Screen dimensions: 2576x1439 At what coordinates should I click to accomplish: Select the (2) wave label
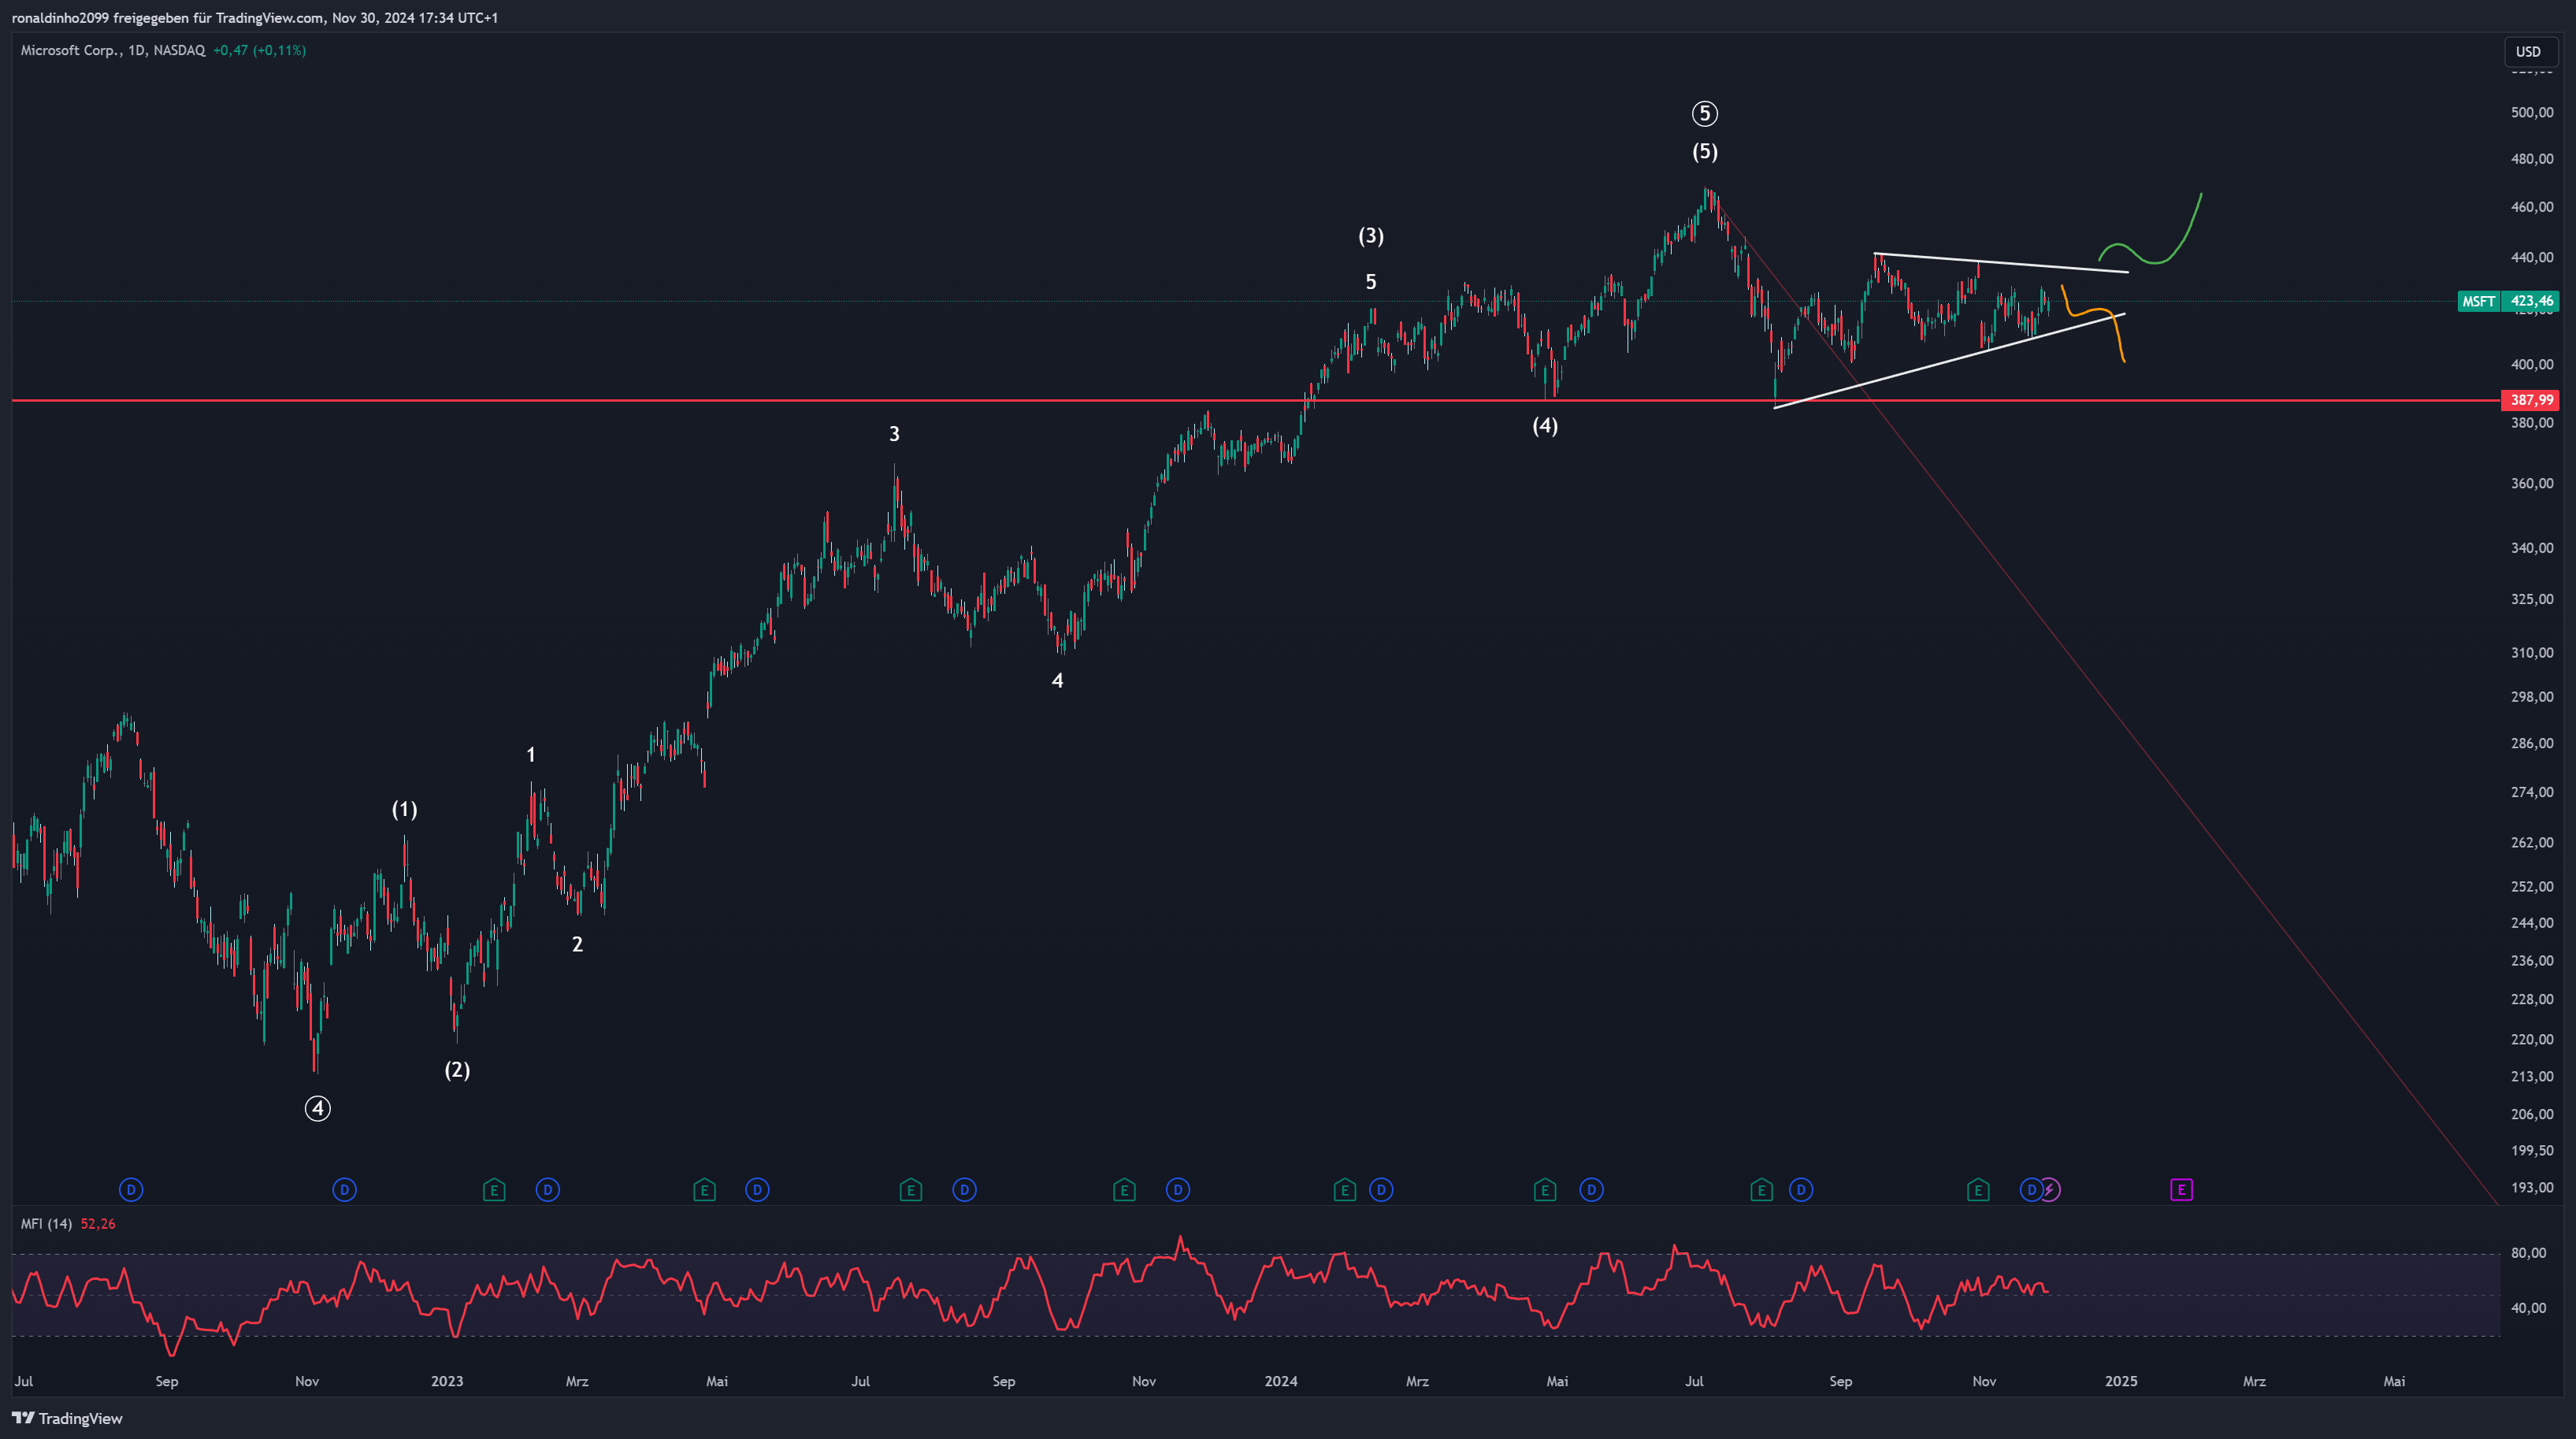coord(457,1070)
